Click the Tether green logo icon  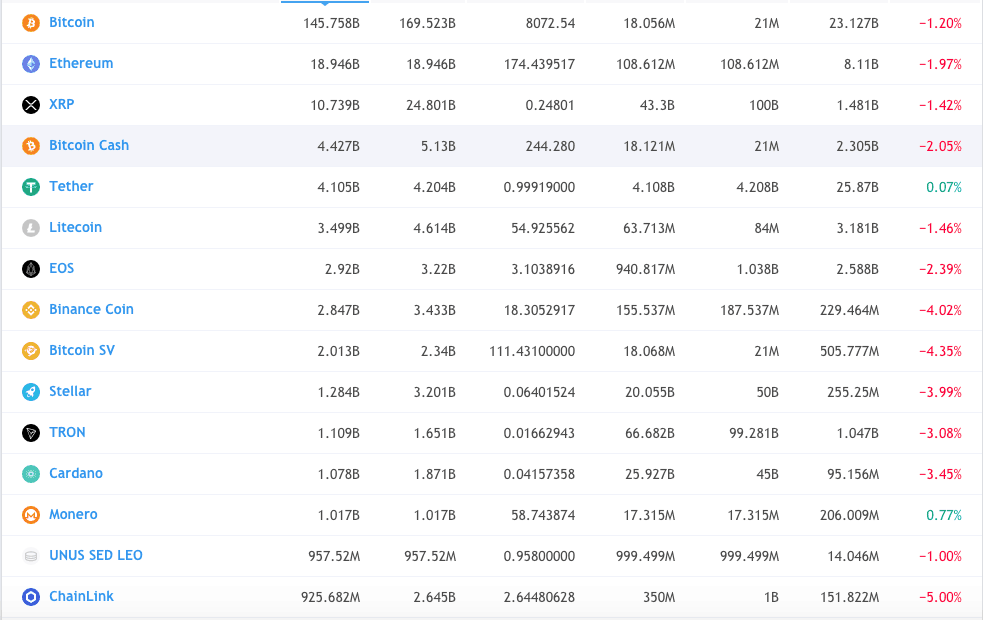pos(31,187)
